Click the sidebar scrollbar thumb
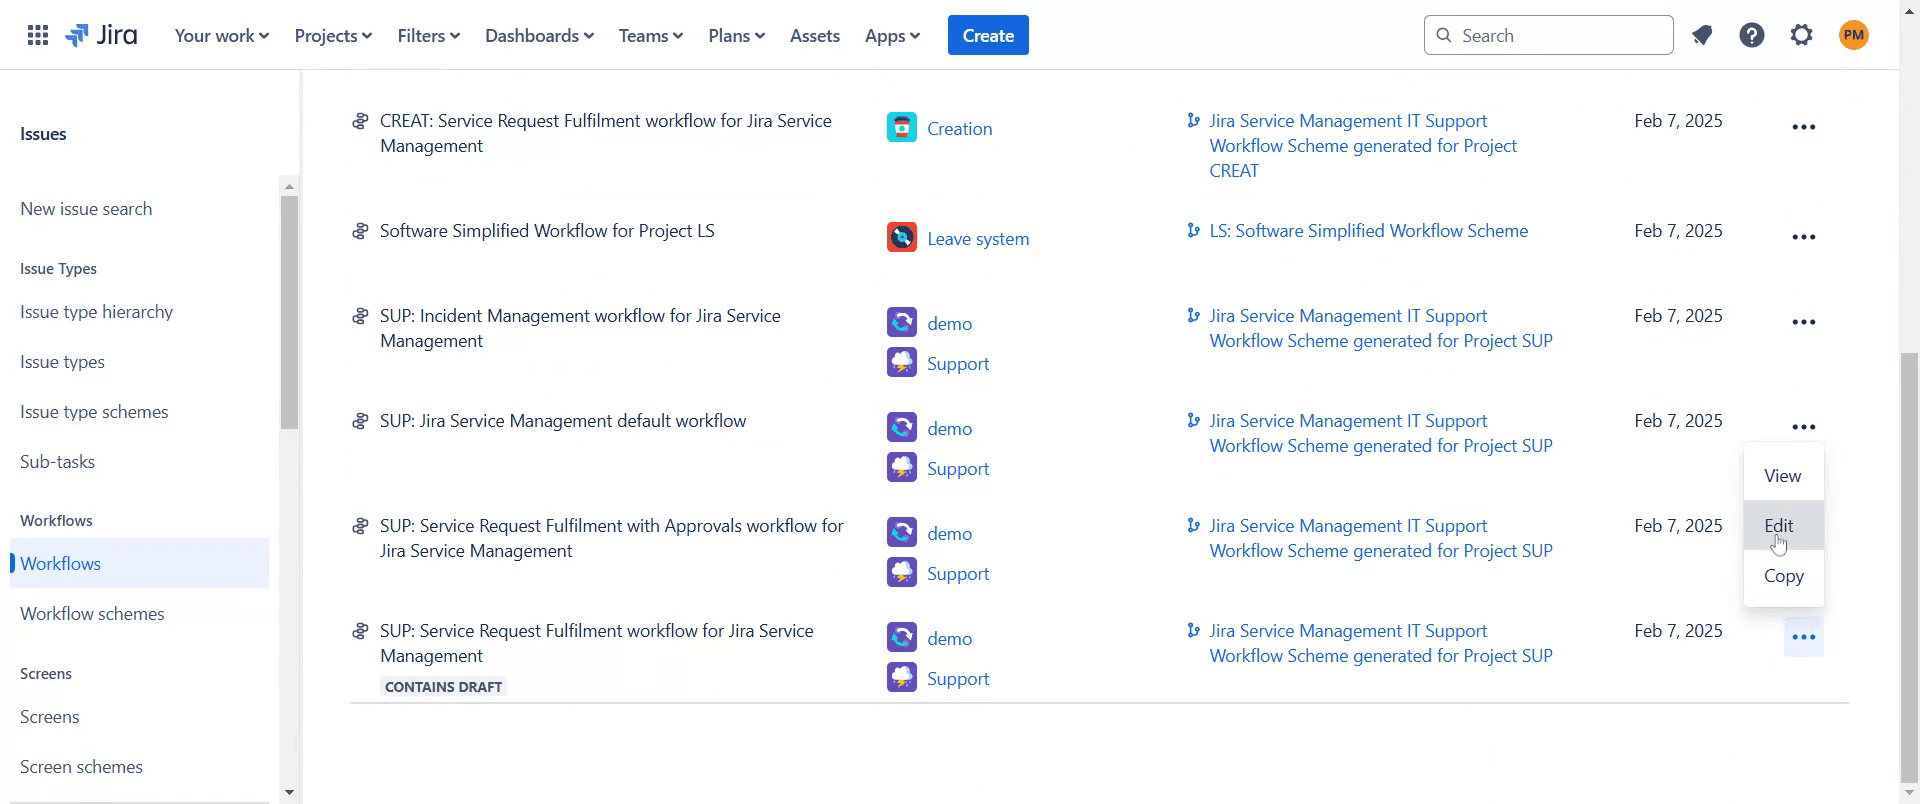This screenshot has height=804, width=1920. 289,312
